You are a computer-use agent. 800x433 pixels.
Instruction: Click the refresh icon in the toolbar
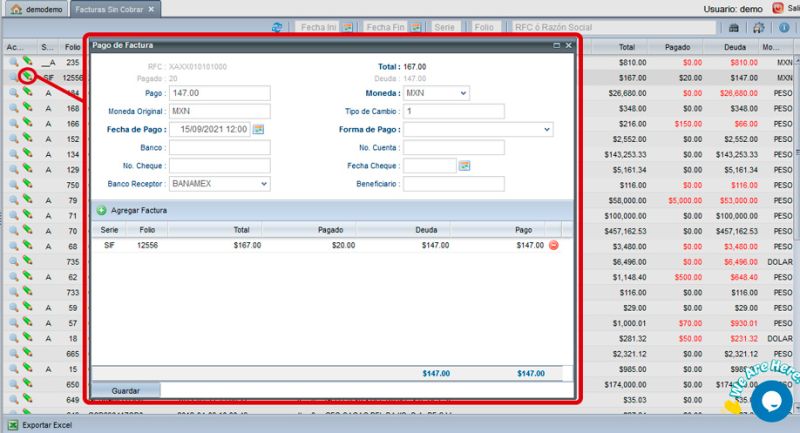point(277,28)
